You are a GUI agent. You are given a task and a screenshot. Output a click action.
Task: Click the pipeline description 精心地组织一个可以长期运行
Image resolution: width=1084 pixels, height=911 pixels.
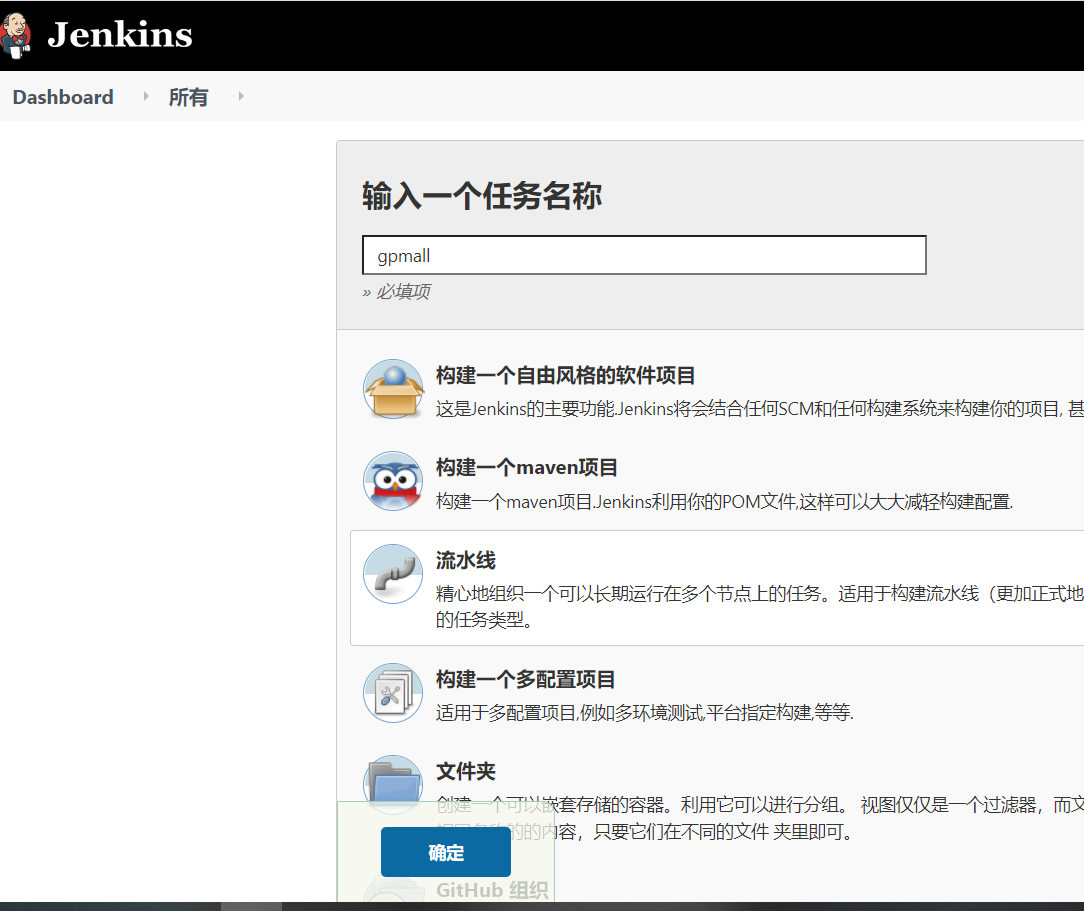760,606
